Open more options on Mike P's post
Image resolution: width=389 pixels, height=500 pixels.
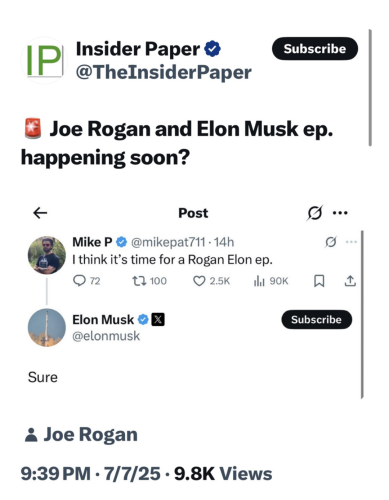pyautogui.click(x=351, y=242)
